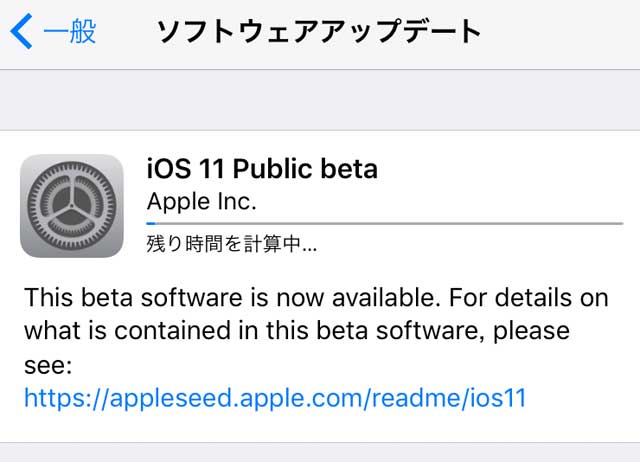Tap the blue back chevron arrow
This screenshot has height=462, width=640.
[x=21, y=32]
